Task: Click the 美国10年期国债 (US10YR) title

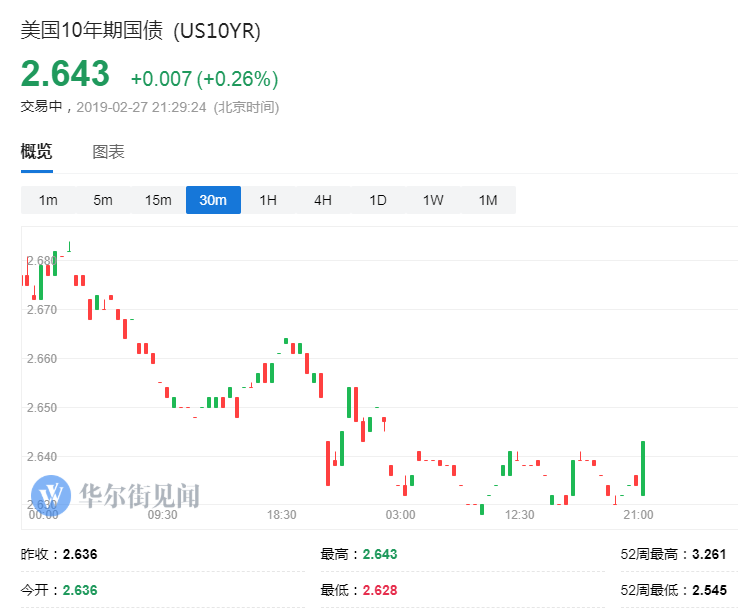Action: 140,31
